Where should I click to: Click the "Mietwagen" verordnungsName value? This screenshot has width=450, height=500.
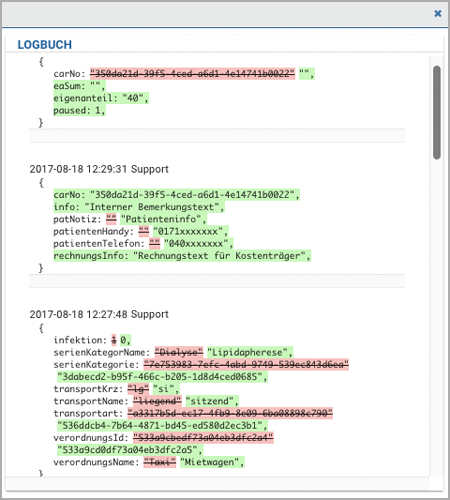[x=212, y=462]
